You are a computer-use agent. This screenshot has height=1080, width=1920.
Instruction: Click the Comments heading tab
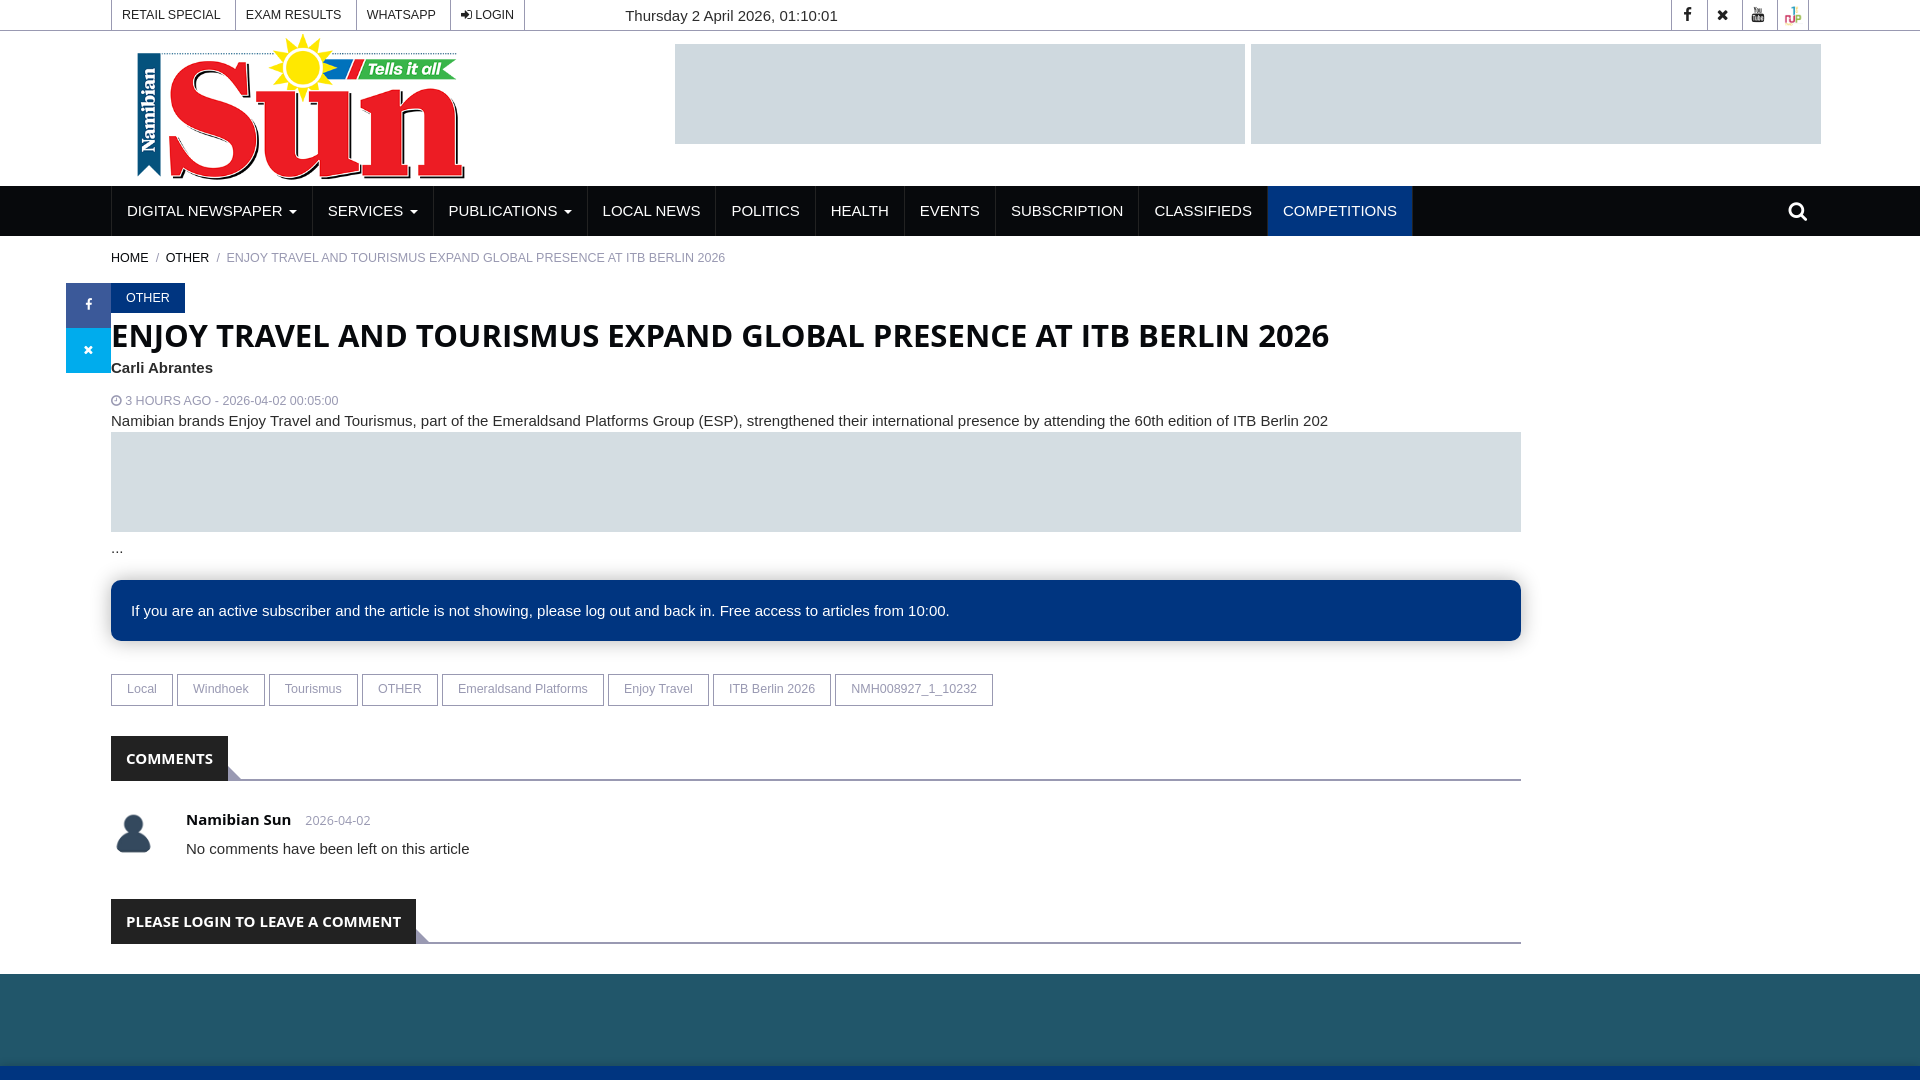[x=169, y=758]
